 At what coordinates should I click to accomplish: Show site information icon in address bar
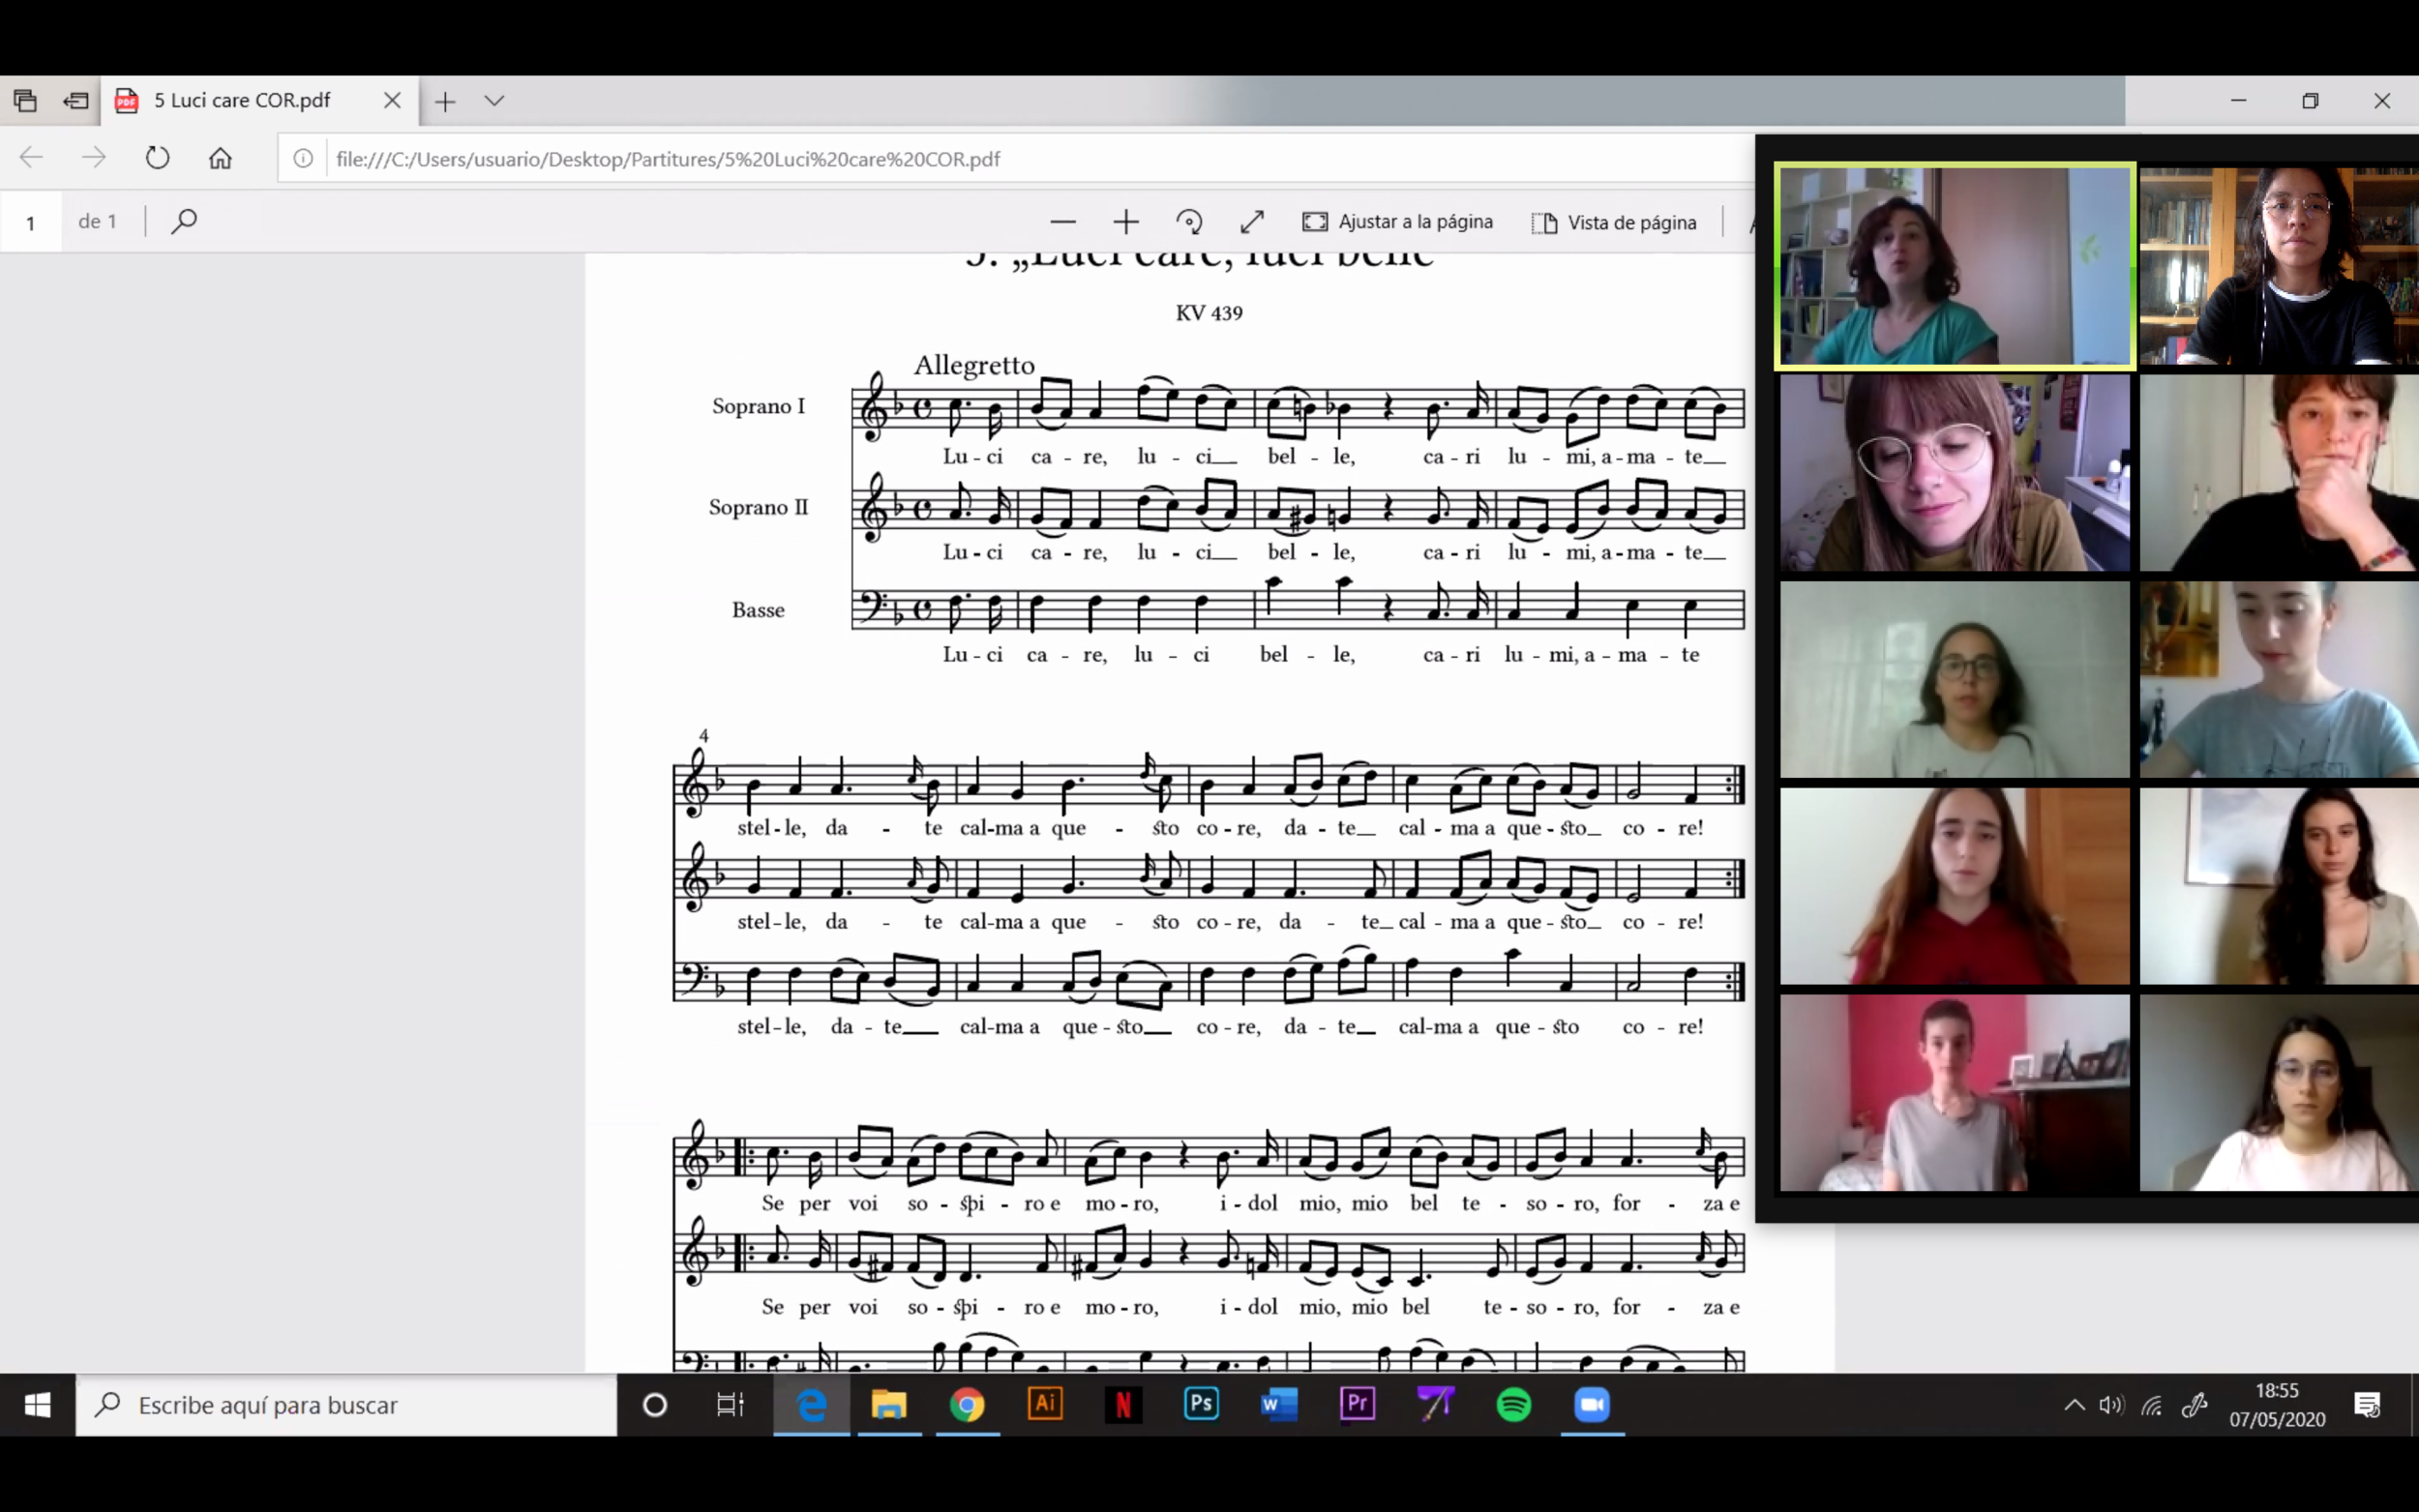(x=303, y=159)
